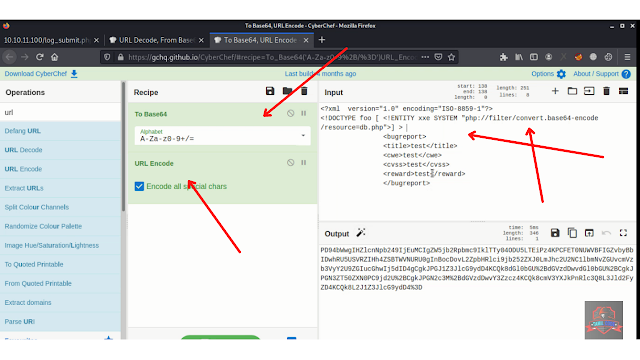Select Randomize Colour Palette operation
This screenshot has width=640, height=360.
pos(60,226)
